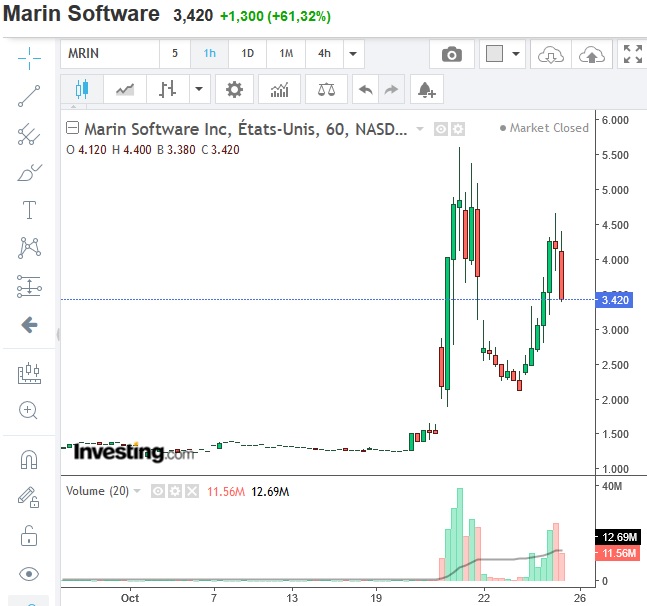Take chart snapshot with camera icon
This screenshot has width=647, height=606.
pyautogui.click(x=452, y=54)
